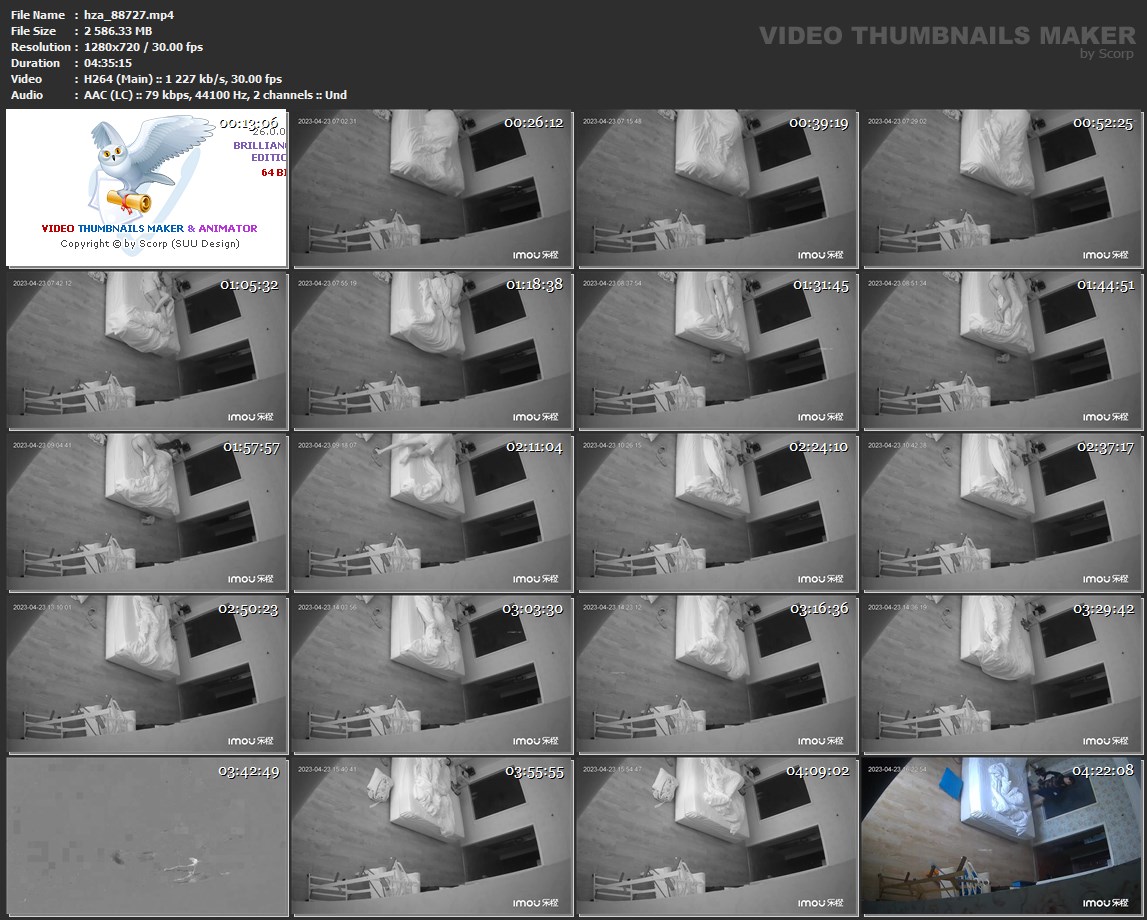Screen dimensions: 1147x920
Task: Pick the thumbnail stamped 01:31:45
Action: click(x=718, y=350)
